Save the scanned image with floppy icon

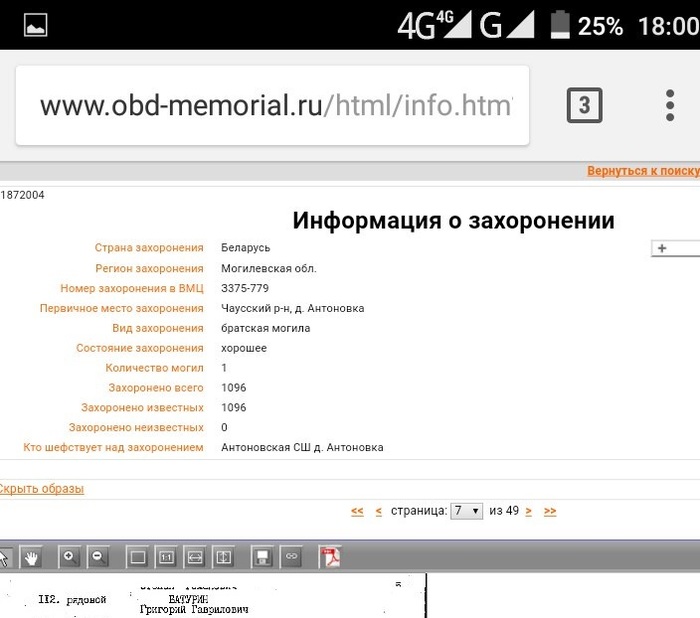(262, 557)
